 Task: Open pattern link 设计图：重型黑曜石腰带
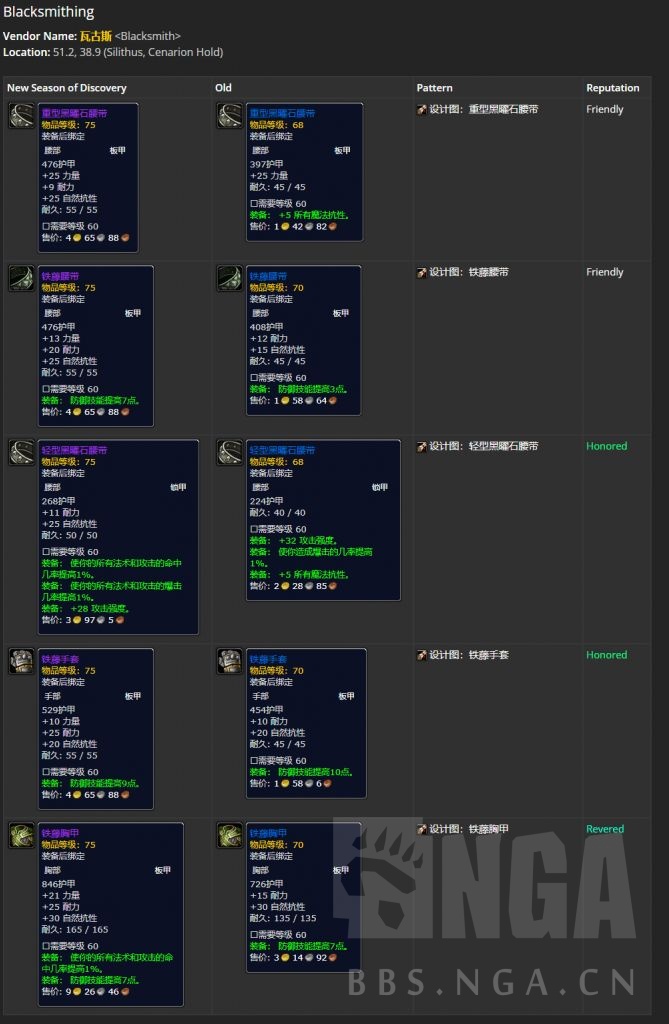click(x=483, y=109)
